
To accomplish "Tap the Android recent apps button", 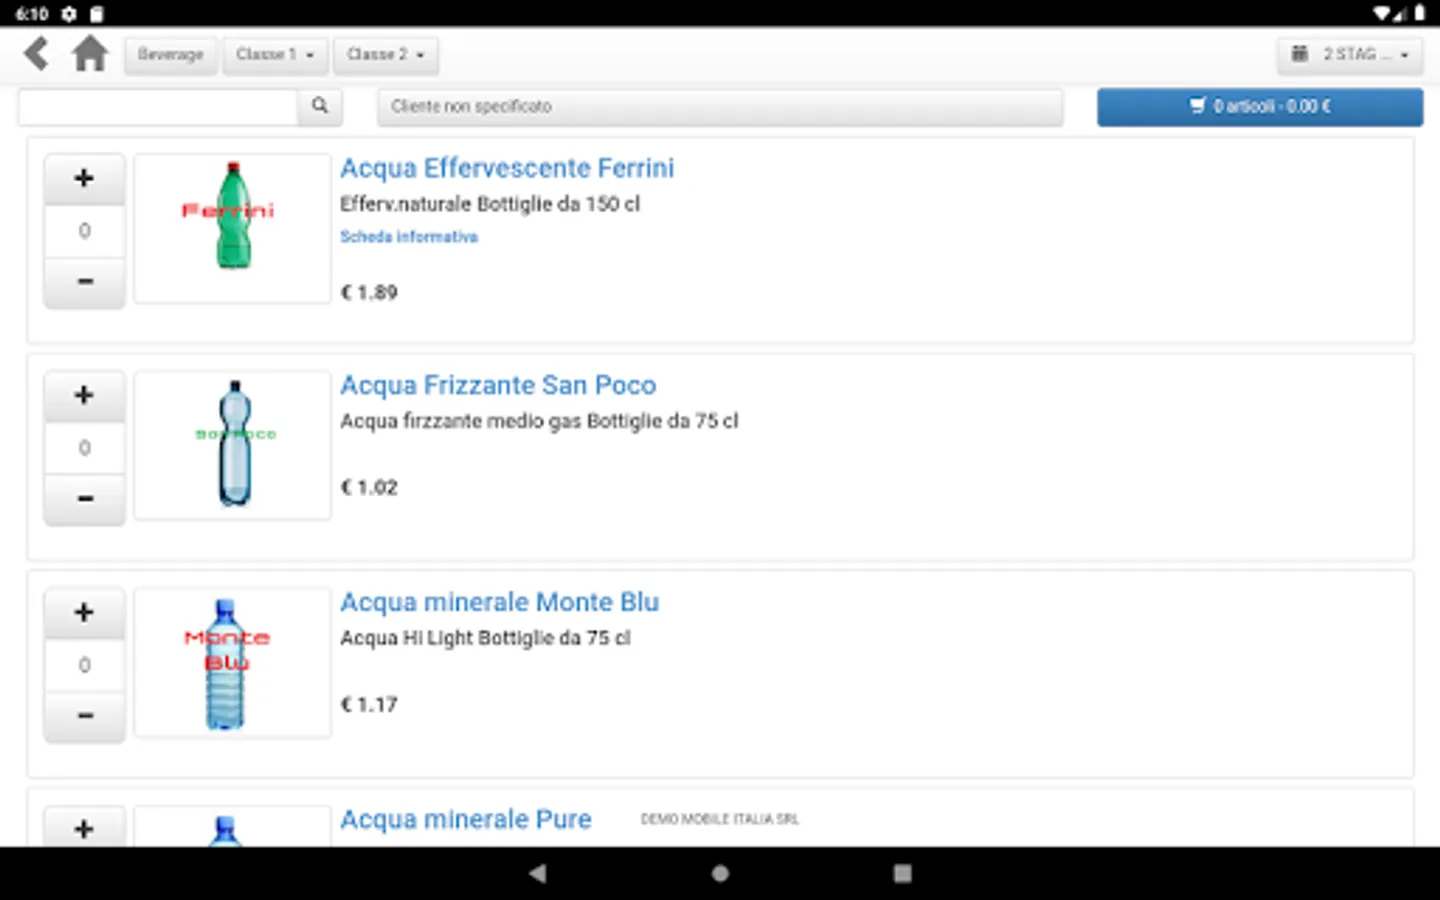I will (x=902, y=873).
